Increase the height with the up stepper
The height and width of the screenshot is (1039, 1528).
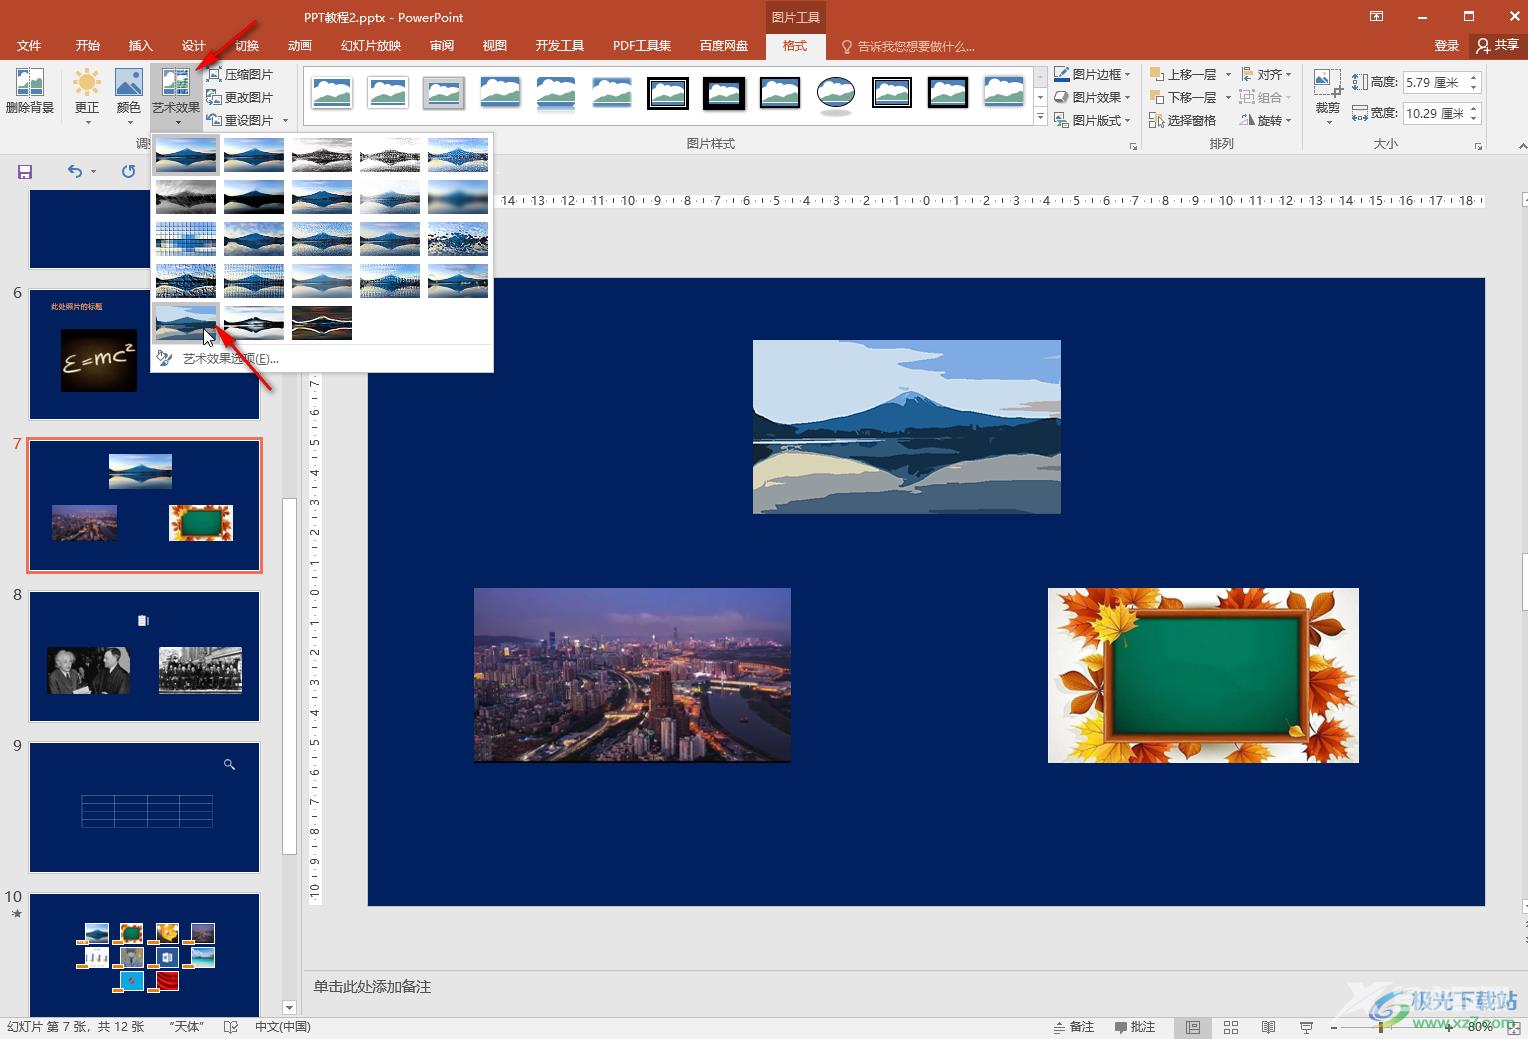1473,77
